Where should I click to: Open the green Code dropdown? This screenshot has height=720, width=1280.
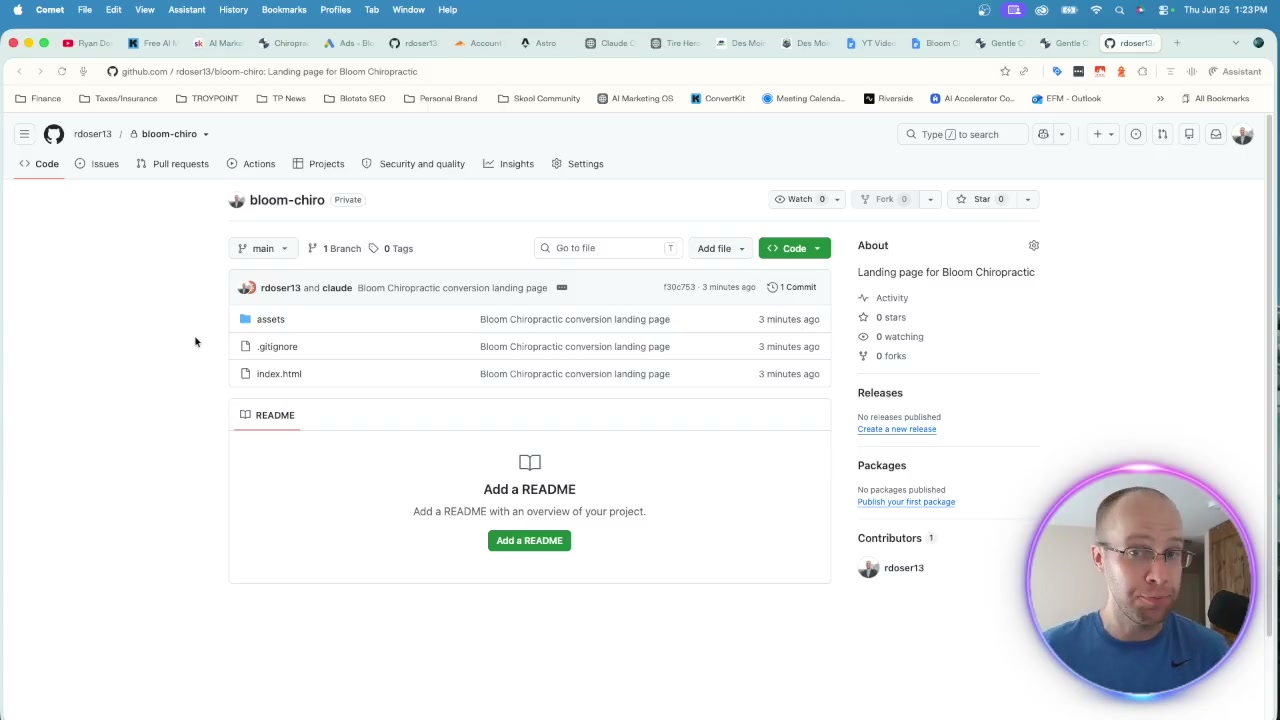point(795,248)
